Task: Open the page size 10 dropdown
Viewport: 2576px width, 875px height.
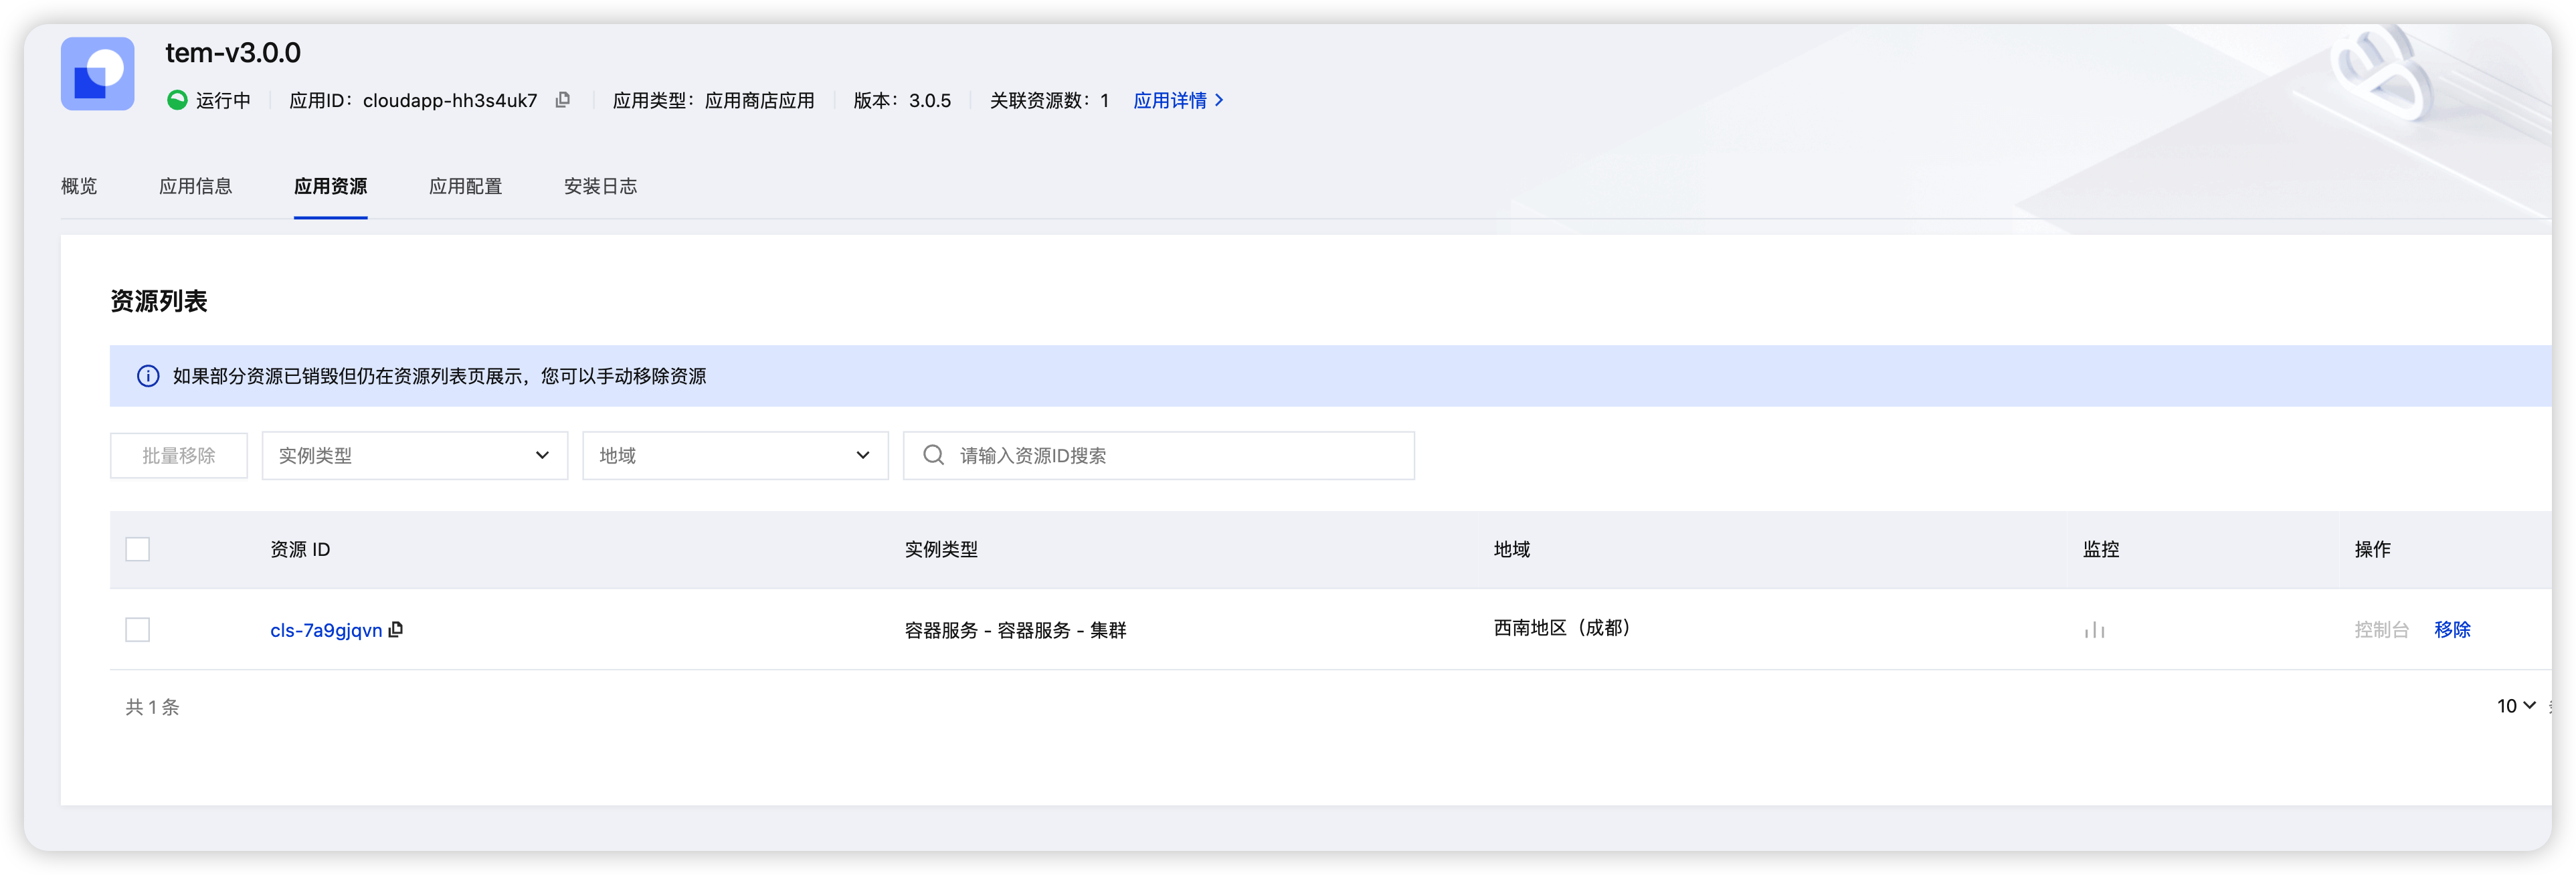Action: [x=2515, y=706]
